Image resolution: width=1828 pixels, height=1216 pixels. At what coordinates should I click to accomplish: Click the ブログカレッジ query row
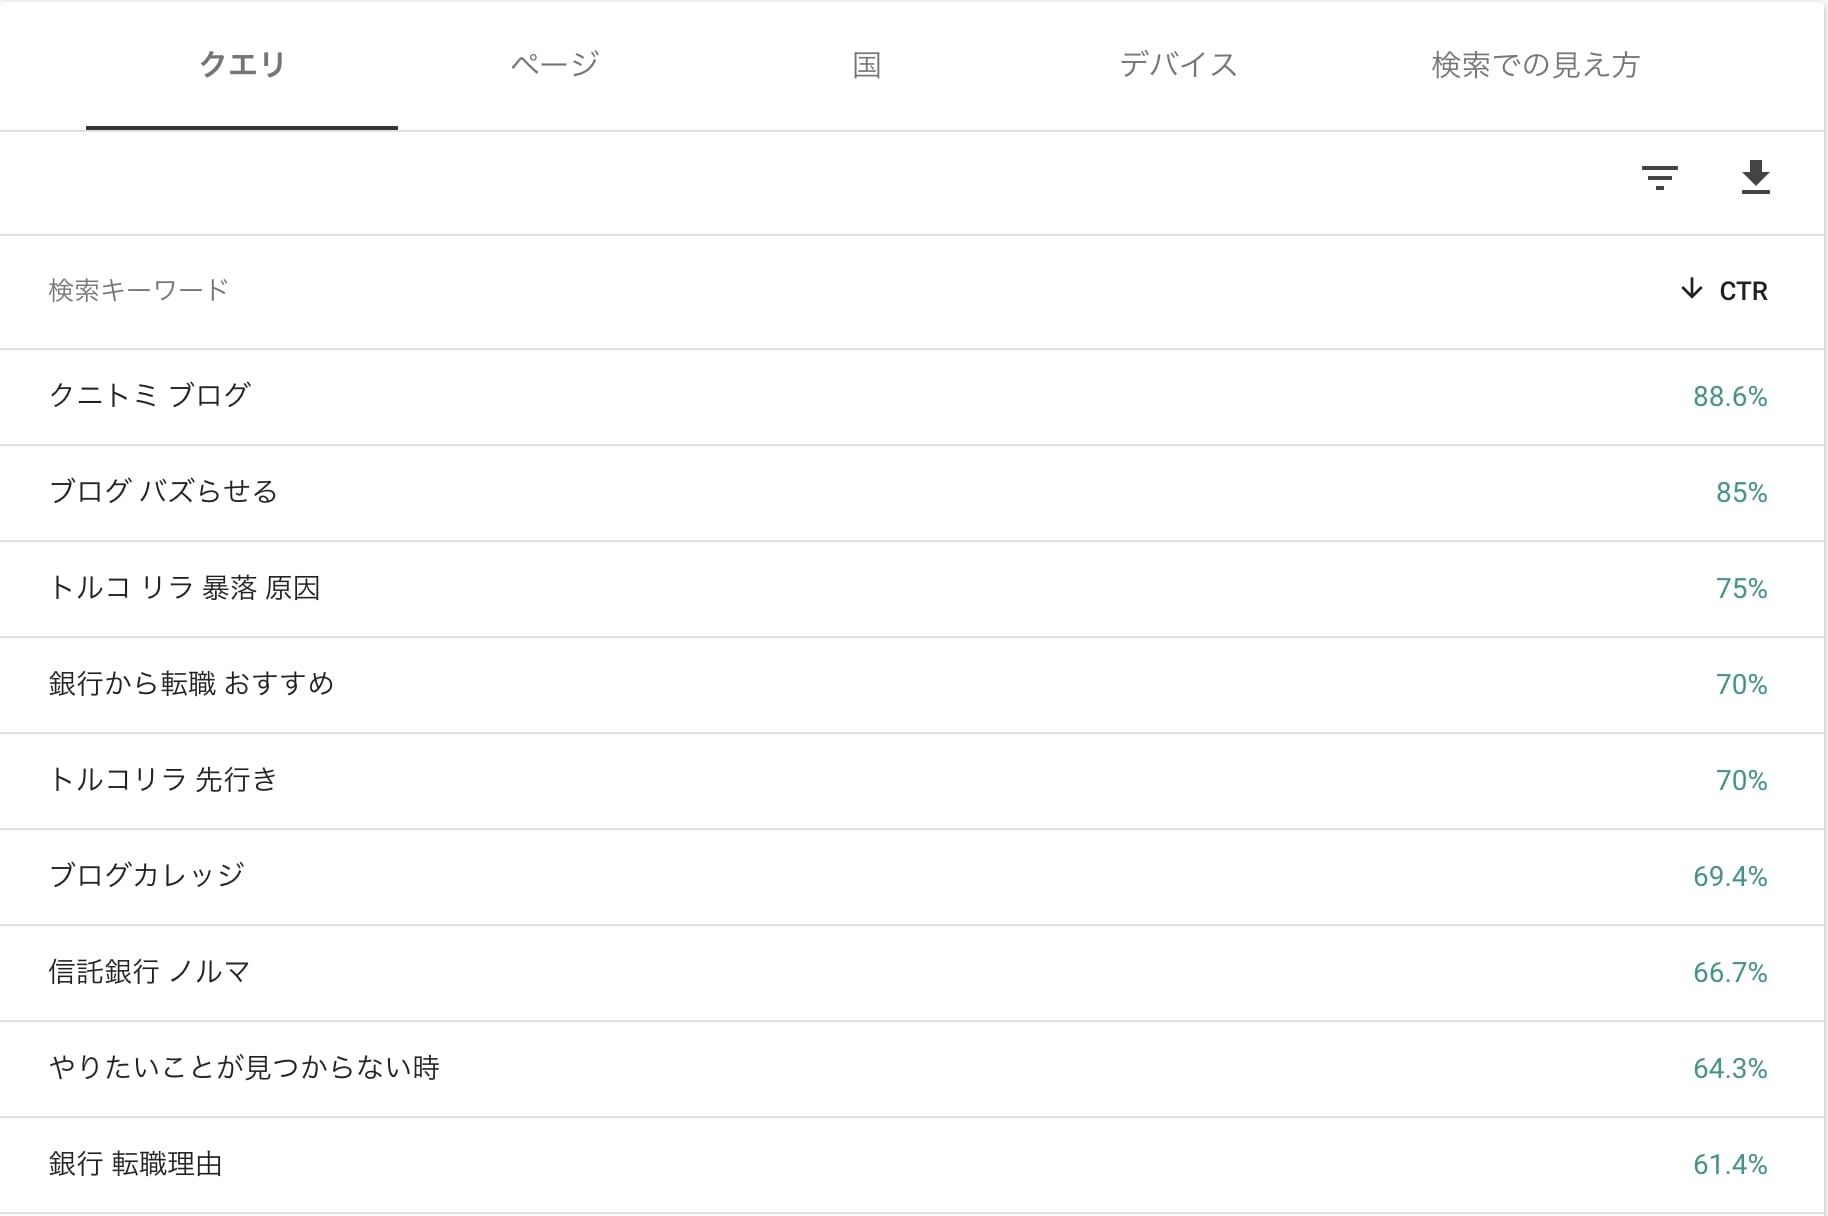tap(912, 877)
